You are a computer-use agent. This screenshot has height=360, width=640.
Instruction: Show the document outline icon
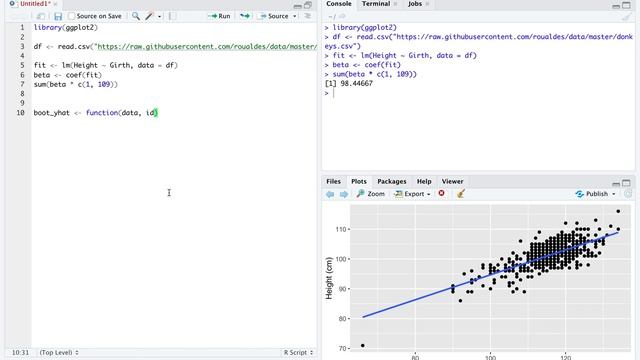[308, 16]
